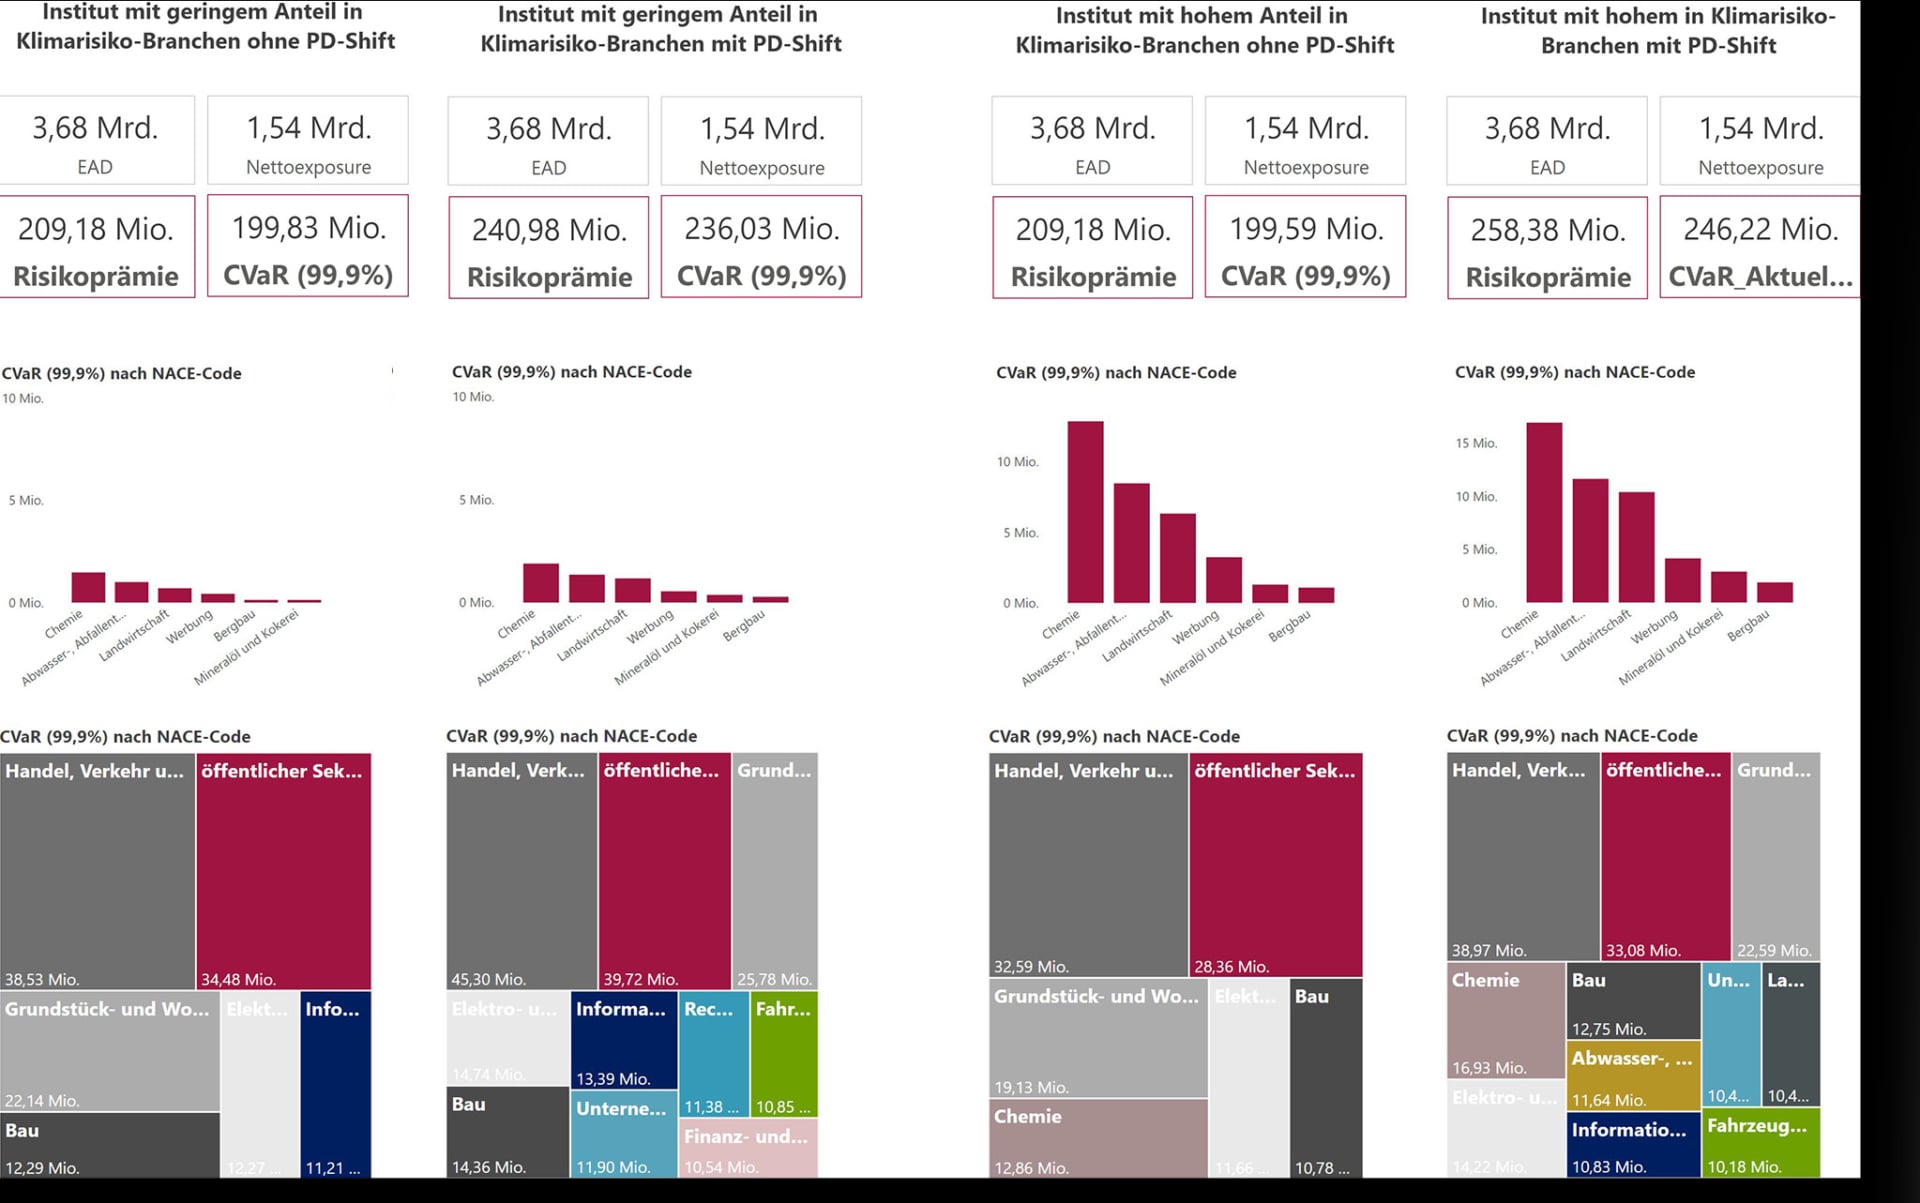Select the Handel, Verkehr tile with 38,53 Mio.
This screenshot has width=1920, height=1203.
pyautogui.click(x=98, y=872)
